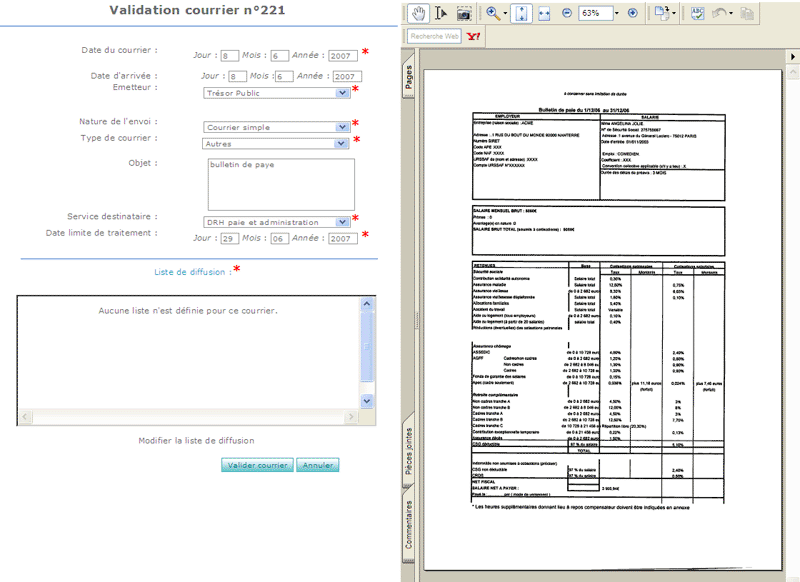Image resolution: width=800 pixels, height=582 pixels.
Task: Click the Aucune liste n'est définie message
Action: click(x=188, y=311)
